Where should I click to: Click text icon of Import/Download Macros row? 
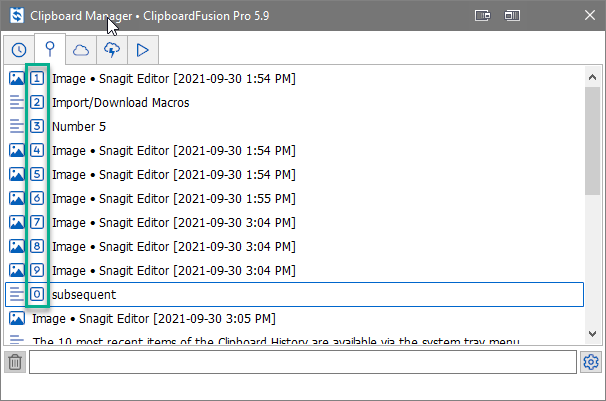pos(17,102)
